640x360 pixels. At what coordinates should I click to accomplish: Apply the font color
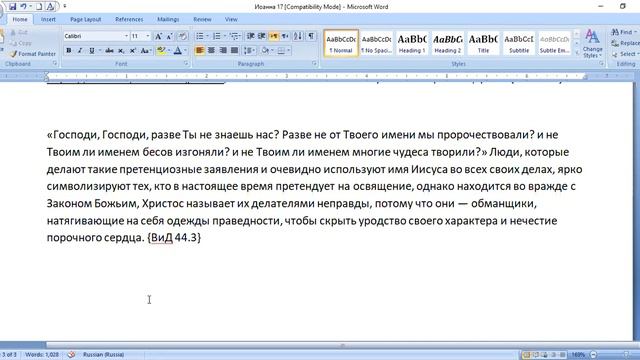click(x=178, y=51)
